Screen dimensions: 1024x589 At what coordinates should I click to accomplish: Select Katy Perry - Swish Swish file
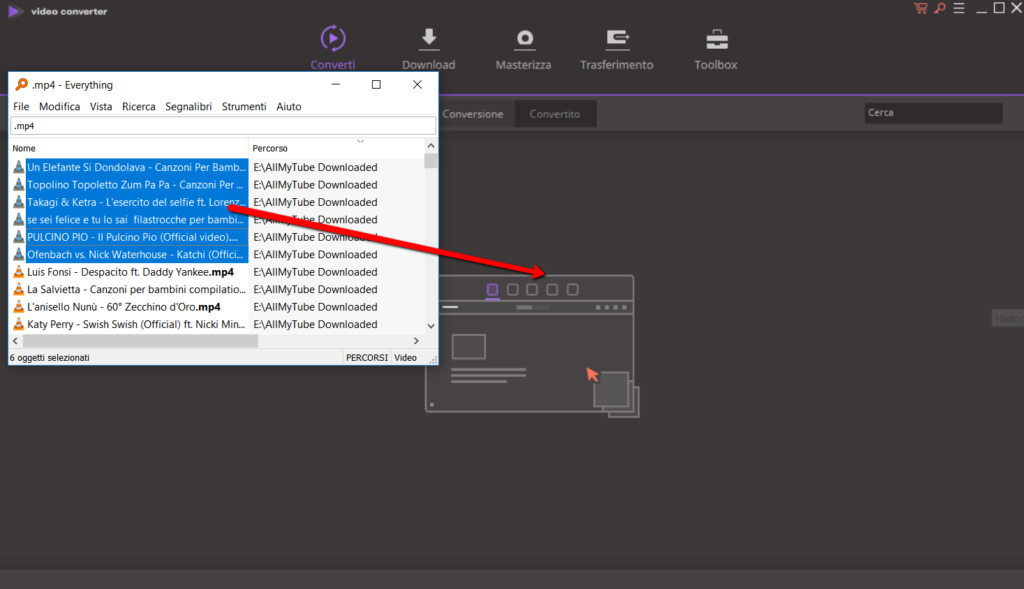pyautogui.click(x=136, y=324)
